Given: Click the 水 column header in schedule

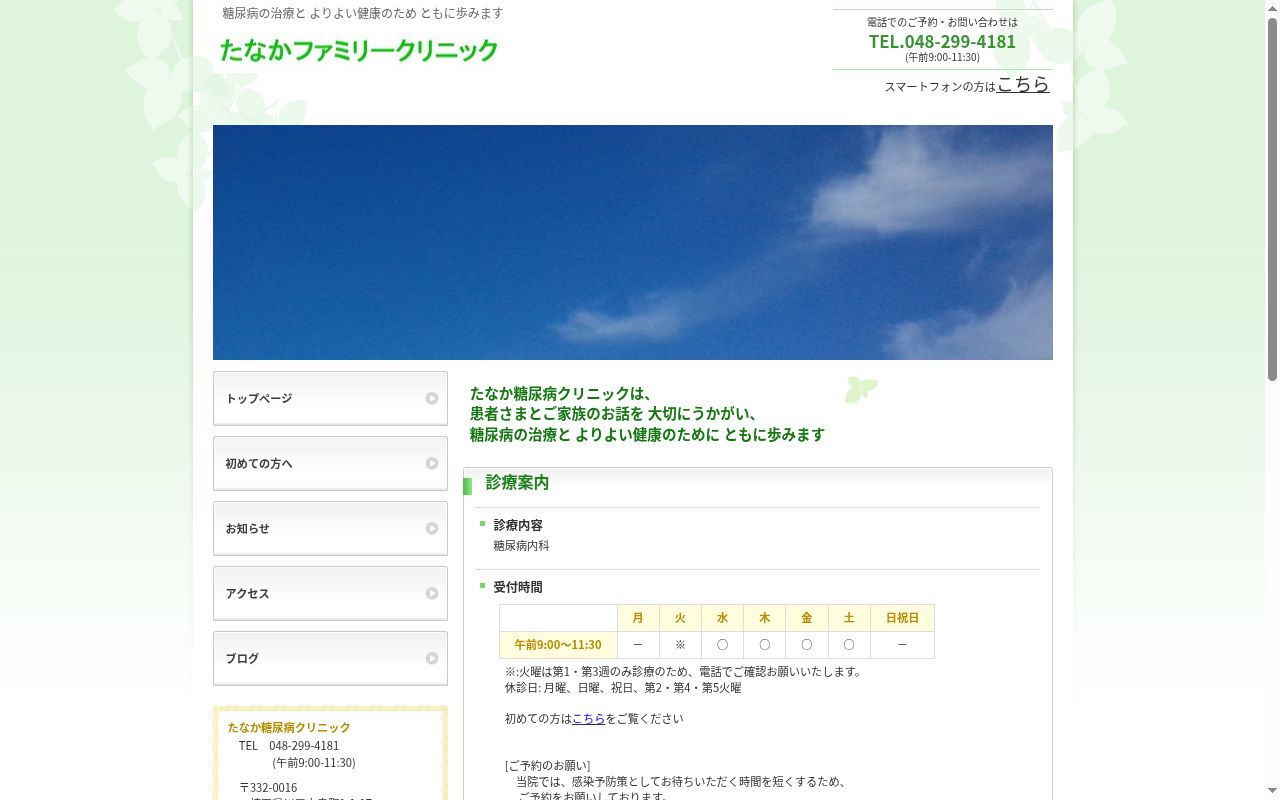Looking at the screenshot, I should click(722, 618).
